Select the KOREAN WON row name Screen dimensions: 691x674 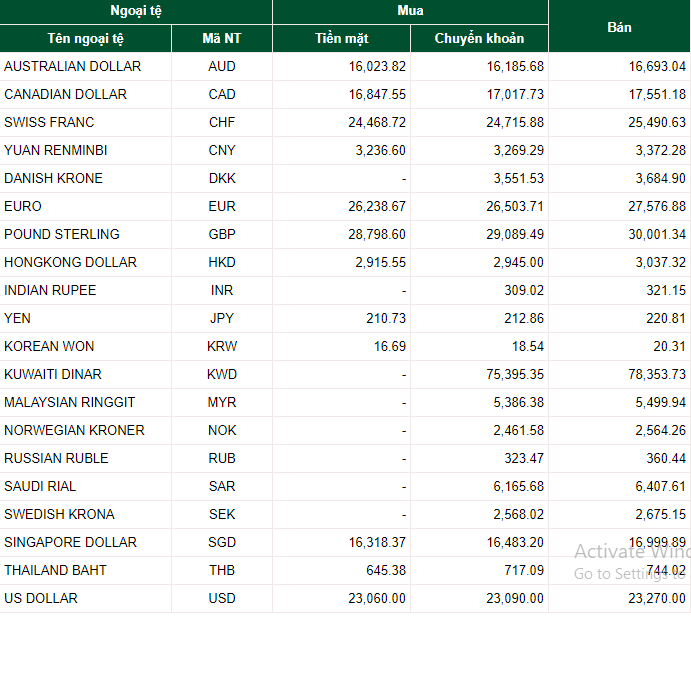tap(49, 346)
